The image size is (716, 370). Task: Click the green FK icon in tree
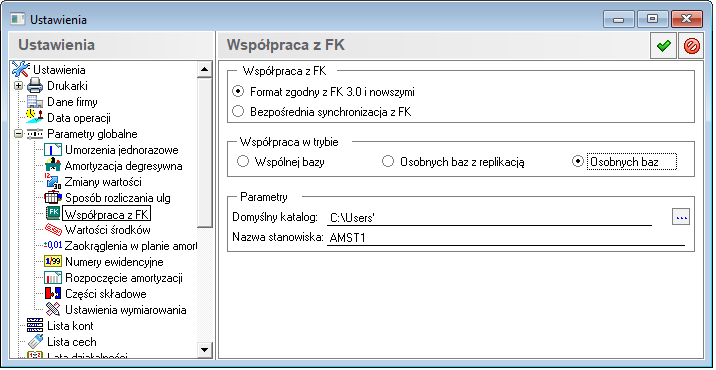coord(53,214)
